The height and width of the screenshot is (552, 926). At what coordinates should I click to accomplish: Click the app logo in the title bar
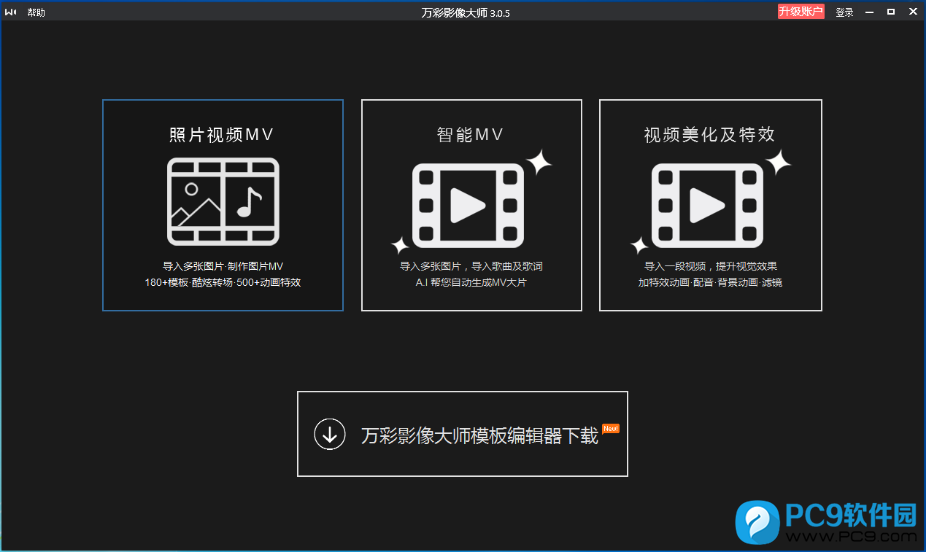(11, 12)
